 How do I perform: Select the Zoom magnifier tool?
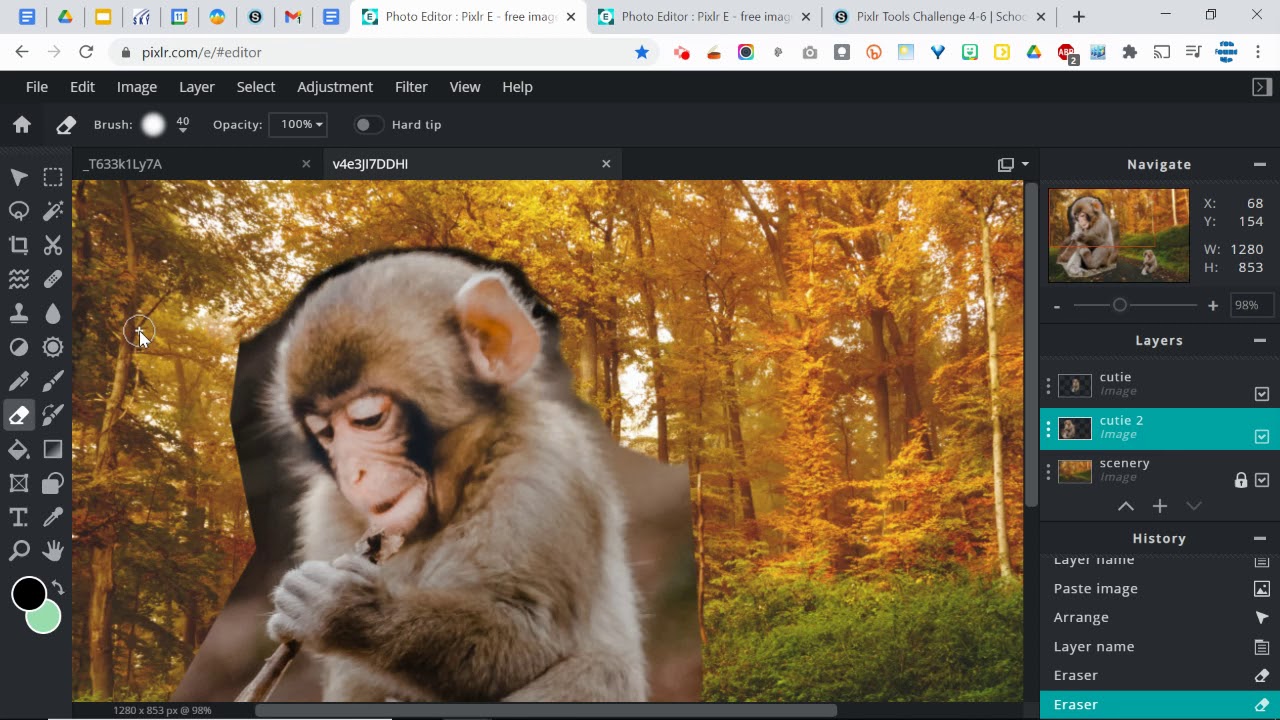19,551
